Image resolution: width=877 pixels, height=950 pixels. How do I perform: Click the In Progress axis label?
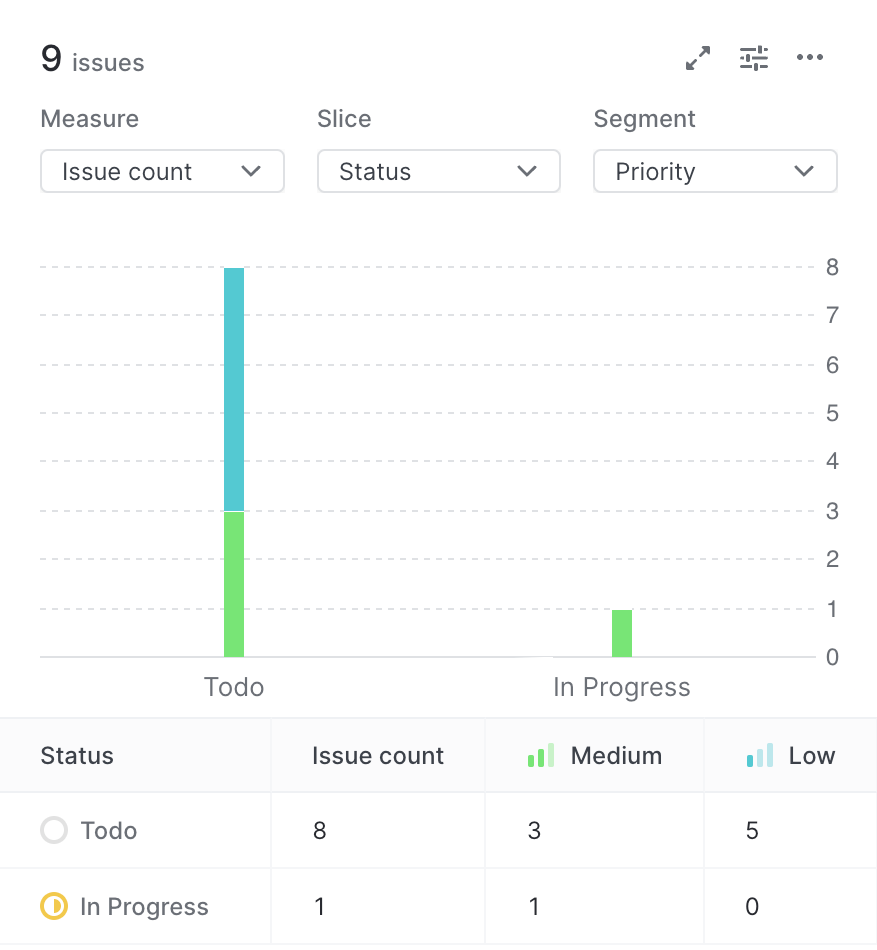tap(621, 687)
